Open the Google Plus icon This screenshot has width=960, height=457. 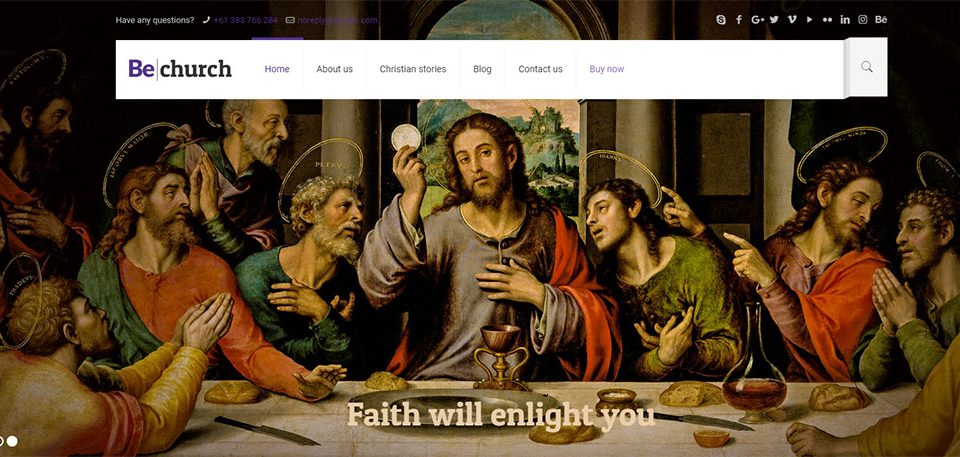click(x=757, y=20)
